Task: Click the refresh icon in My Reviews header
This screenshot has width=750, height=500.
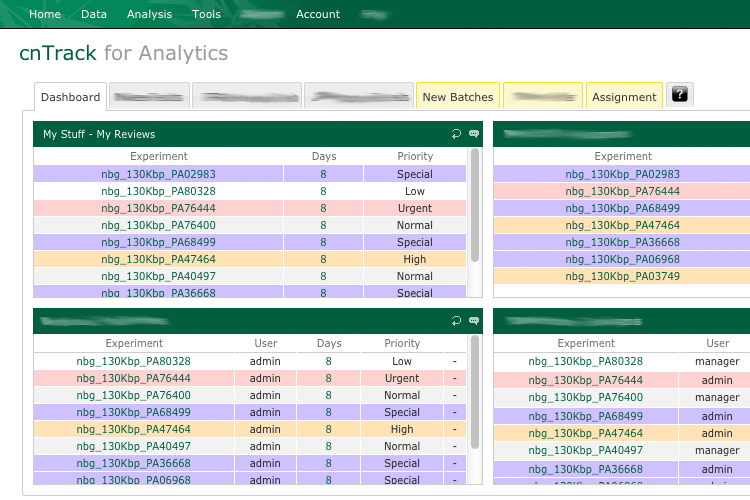Action: 456,134
